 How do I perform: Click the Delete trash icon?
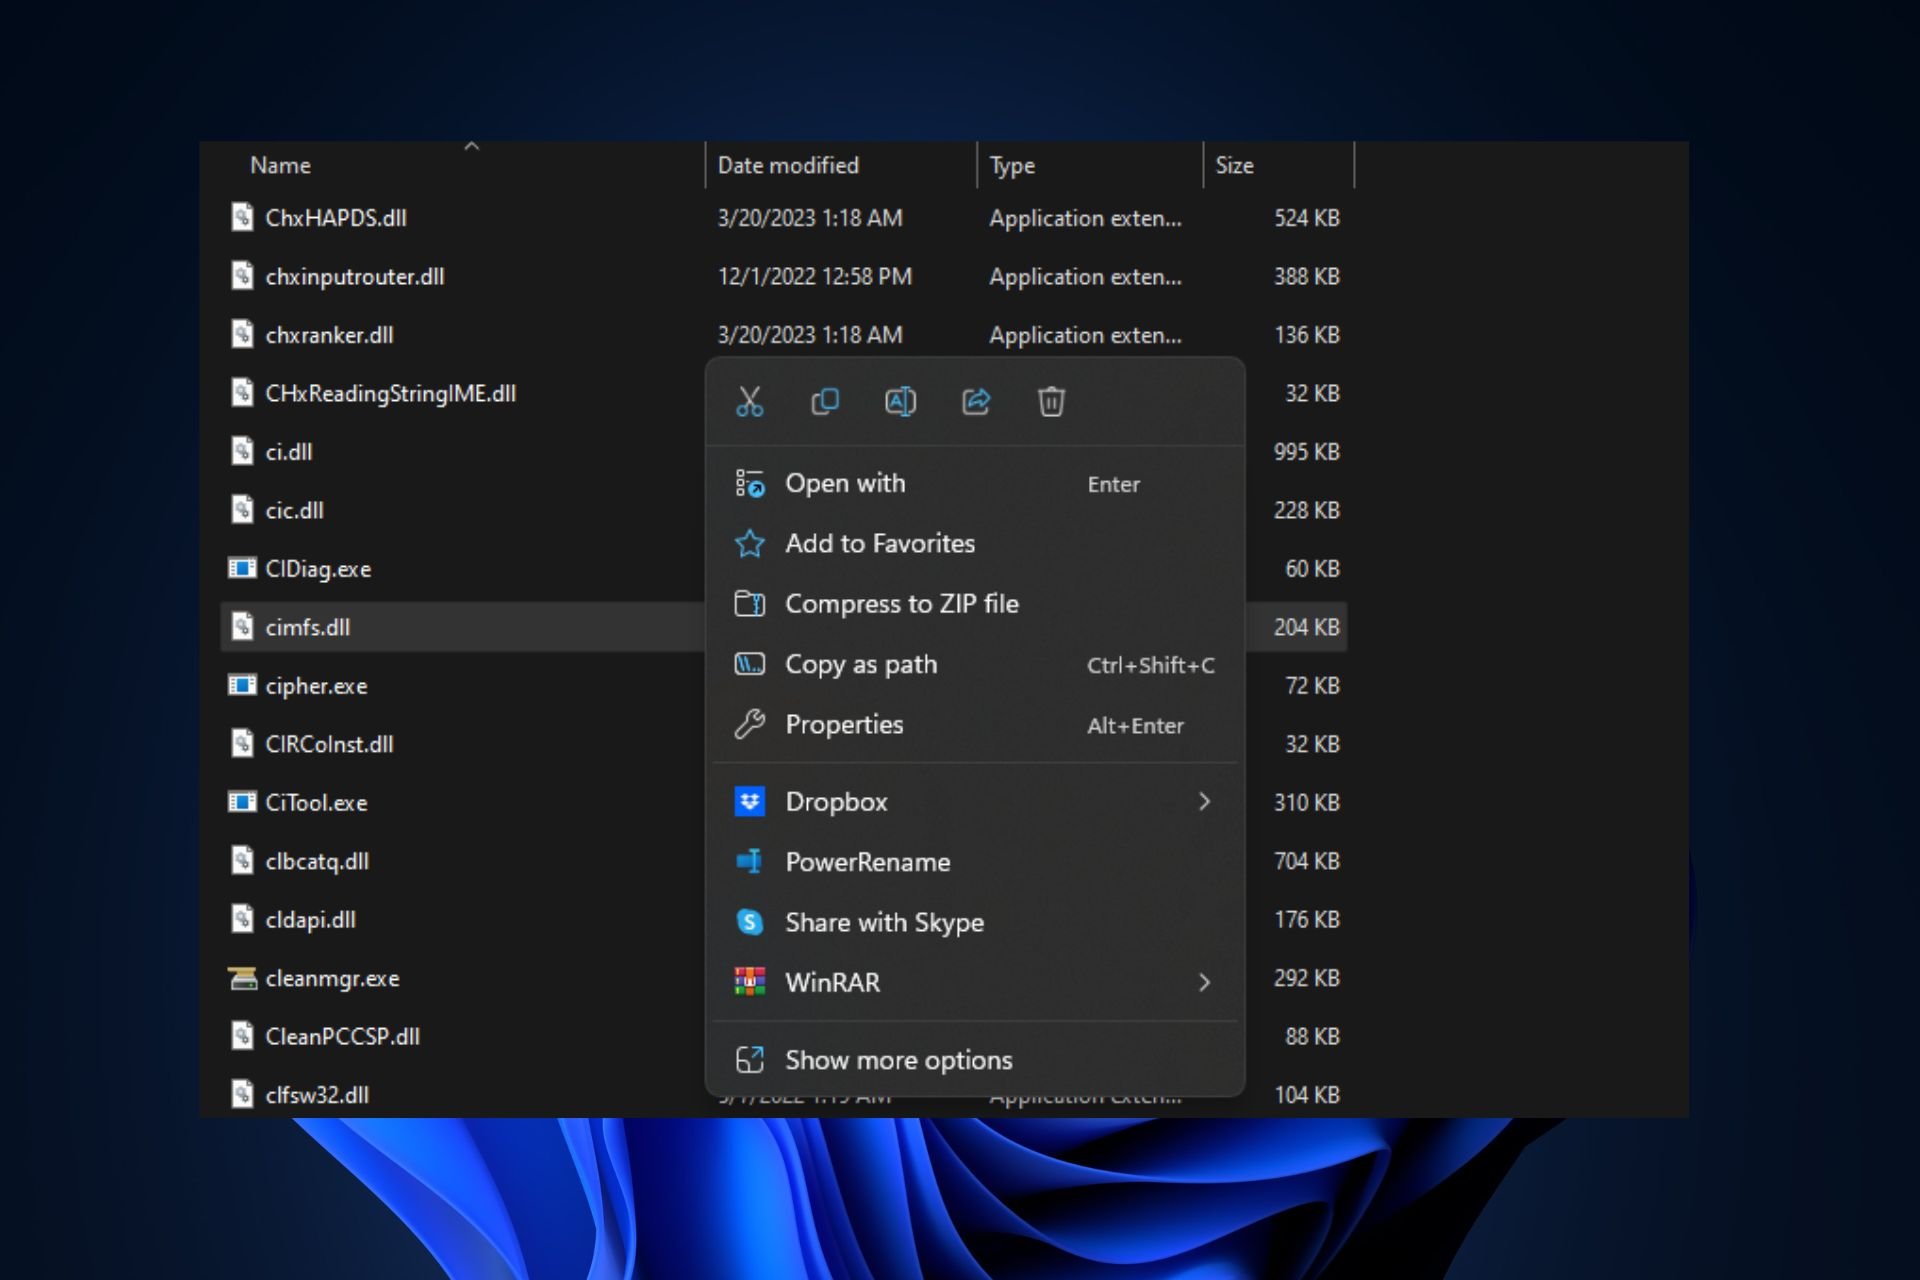(x=1051, y=402)
